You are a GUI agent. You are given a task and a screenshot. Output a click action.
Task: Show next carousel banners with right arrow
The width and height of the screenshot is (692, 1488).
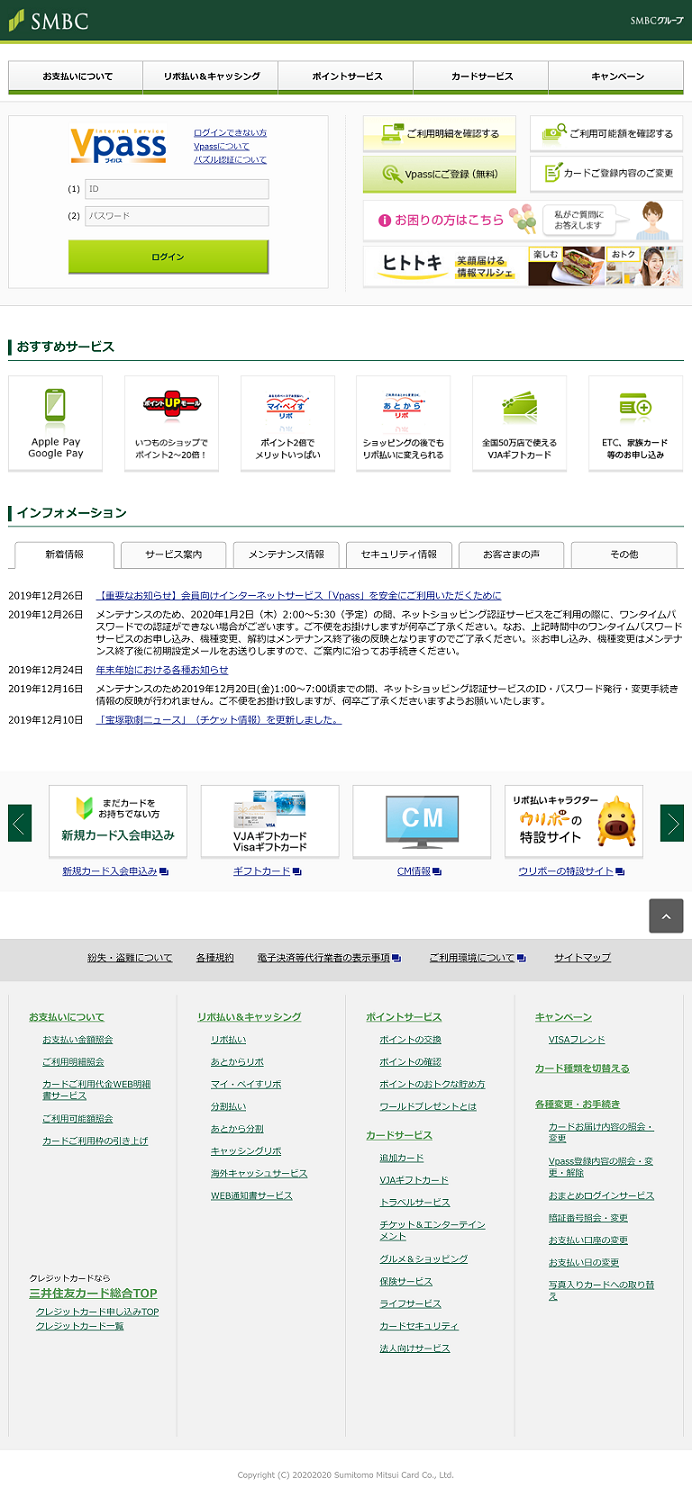672,823
